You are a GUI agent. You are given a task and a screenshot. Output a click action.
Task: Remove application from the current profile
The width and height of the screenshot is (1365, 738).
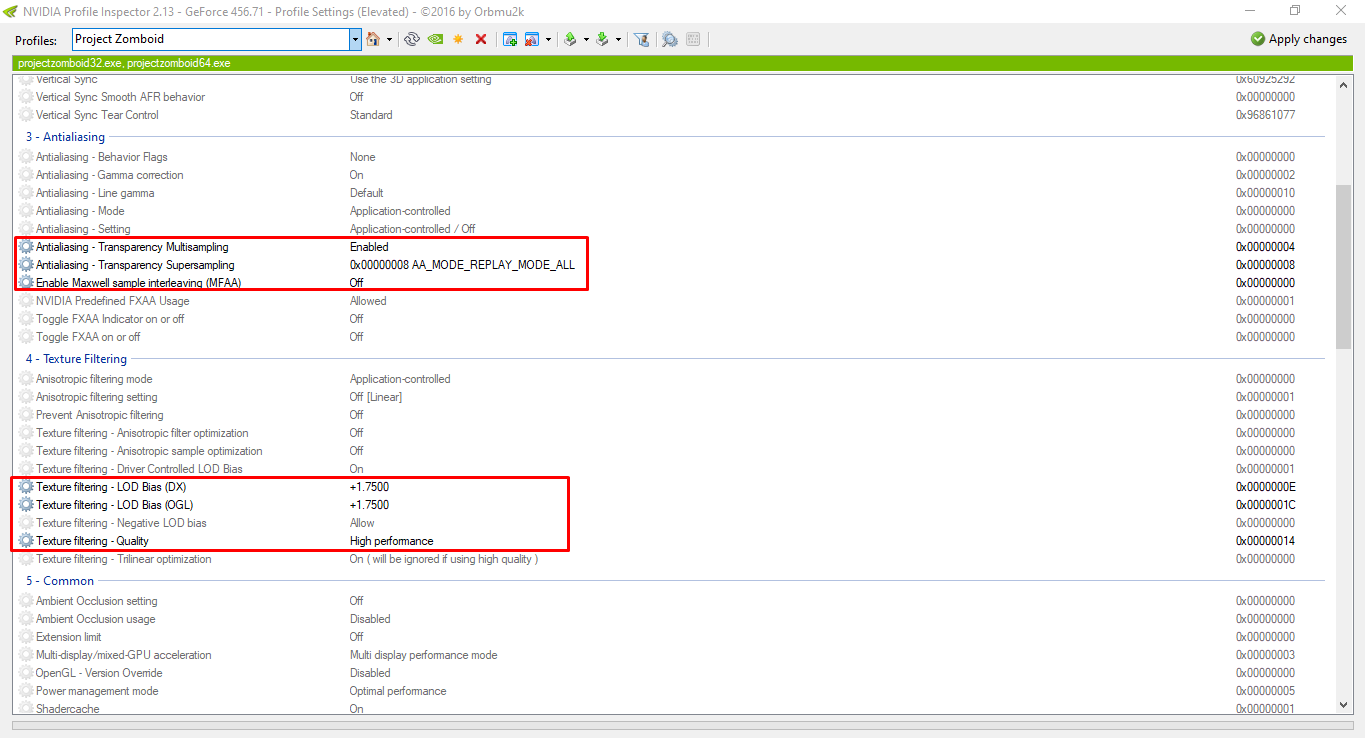click(x=532, y=39)
